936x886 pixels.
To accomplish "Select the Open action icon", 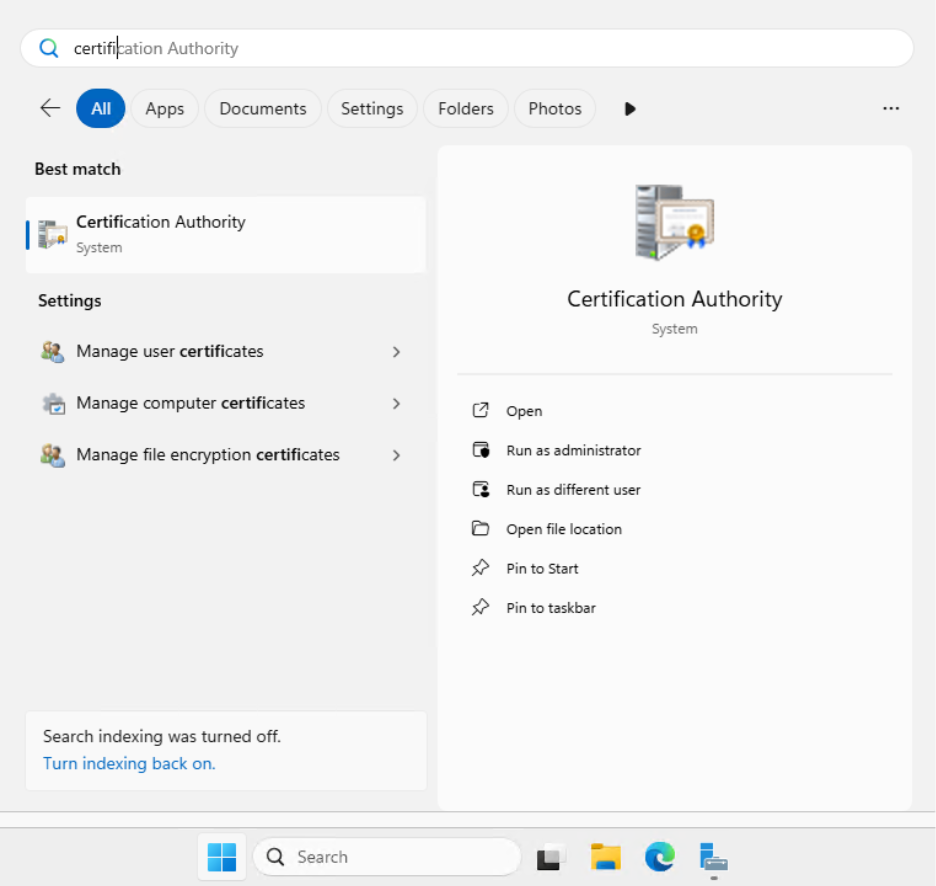I will (x=483, y=410).
